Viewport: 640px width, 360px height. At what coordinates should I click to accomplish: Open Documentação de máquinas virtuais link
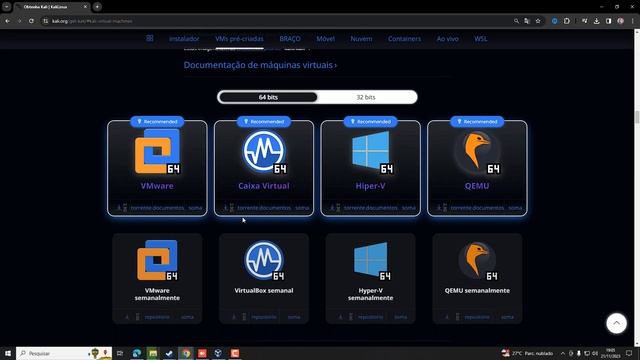click(x=260, y=65)
